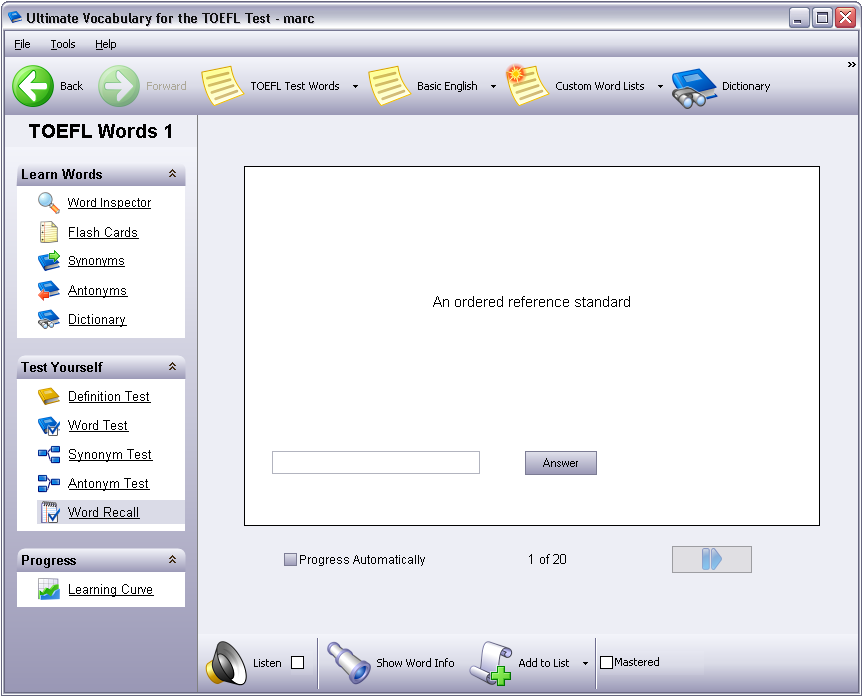Select the Word Recall link

(103, 512)
